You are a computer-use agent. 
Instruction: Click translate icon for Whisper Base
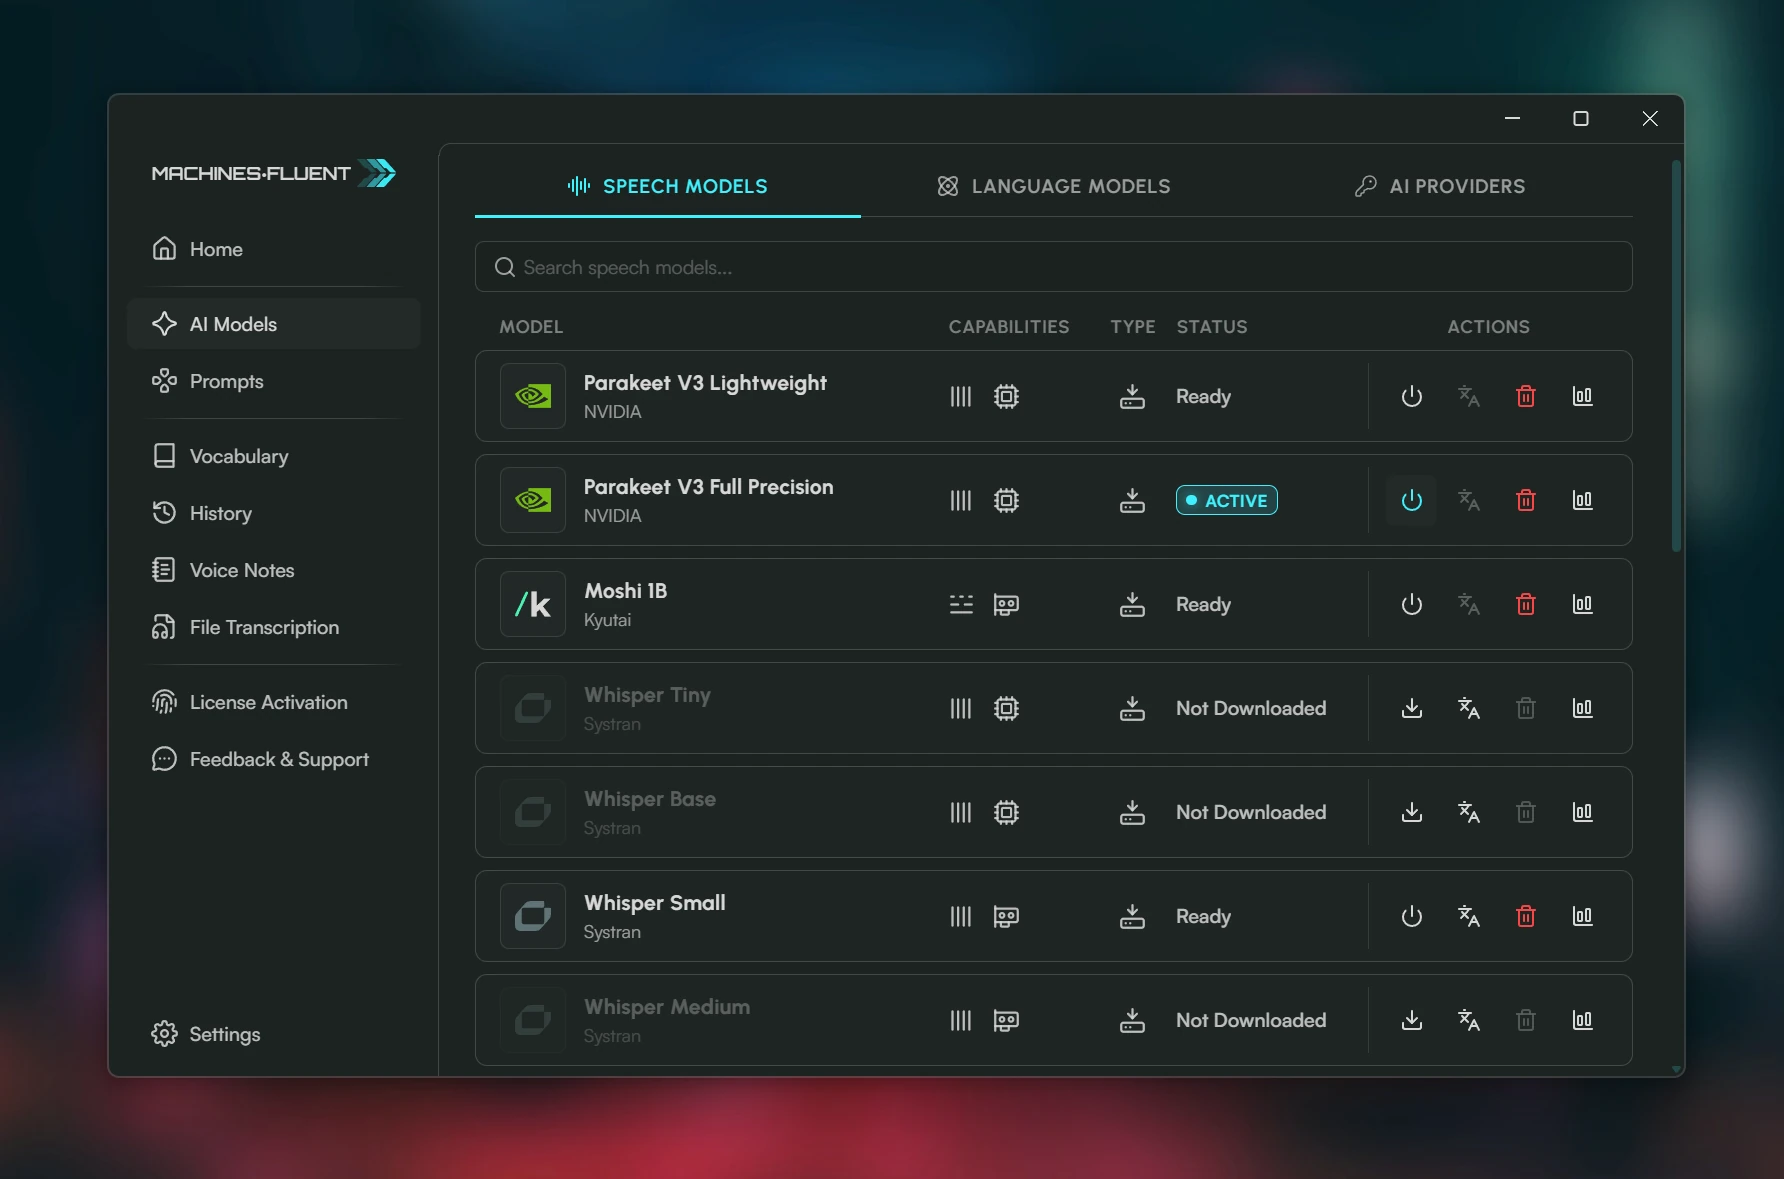(1468, 812)
